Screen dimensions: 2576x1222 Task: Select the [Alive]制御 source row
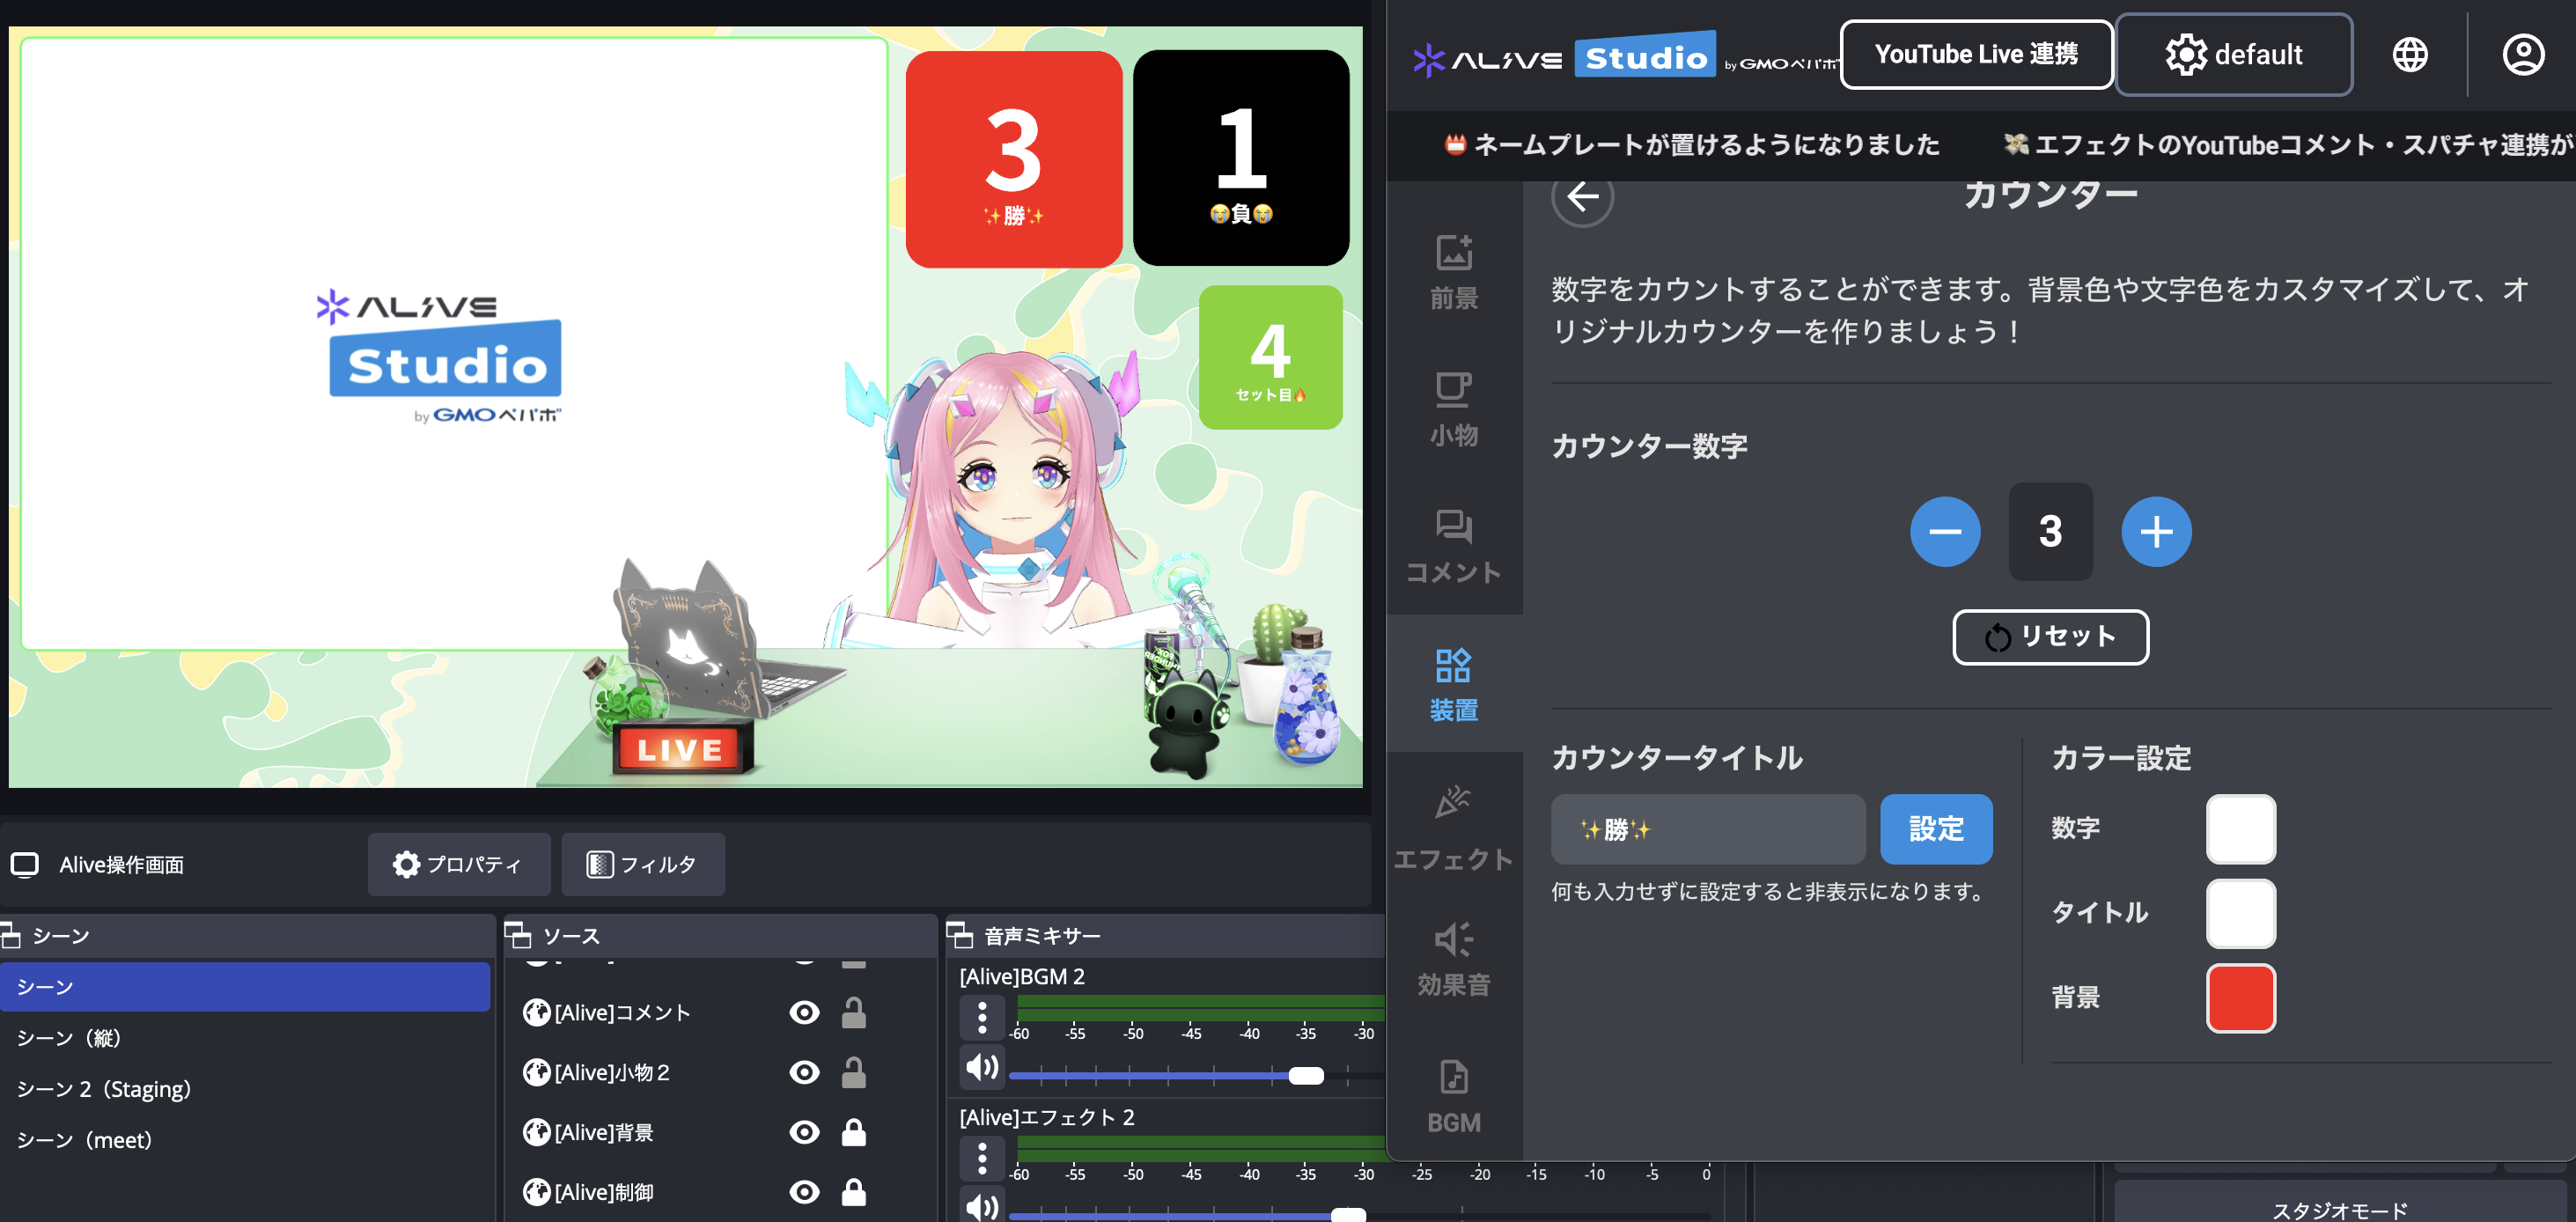(720, 1192)
